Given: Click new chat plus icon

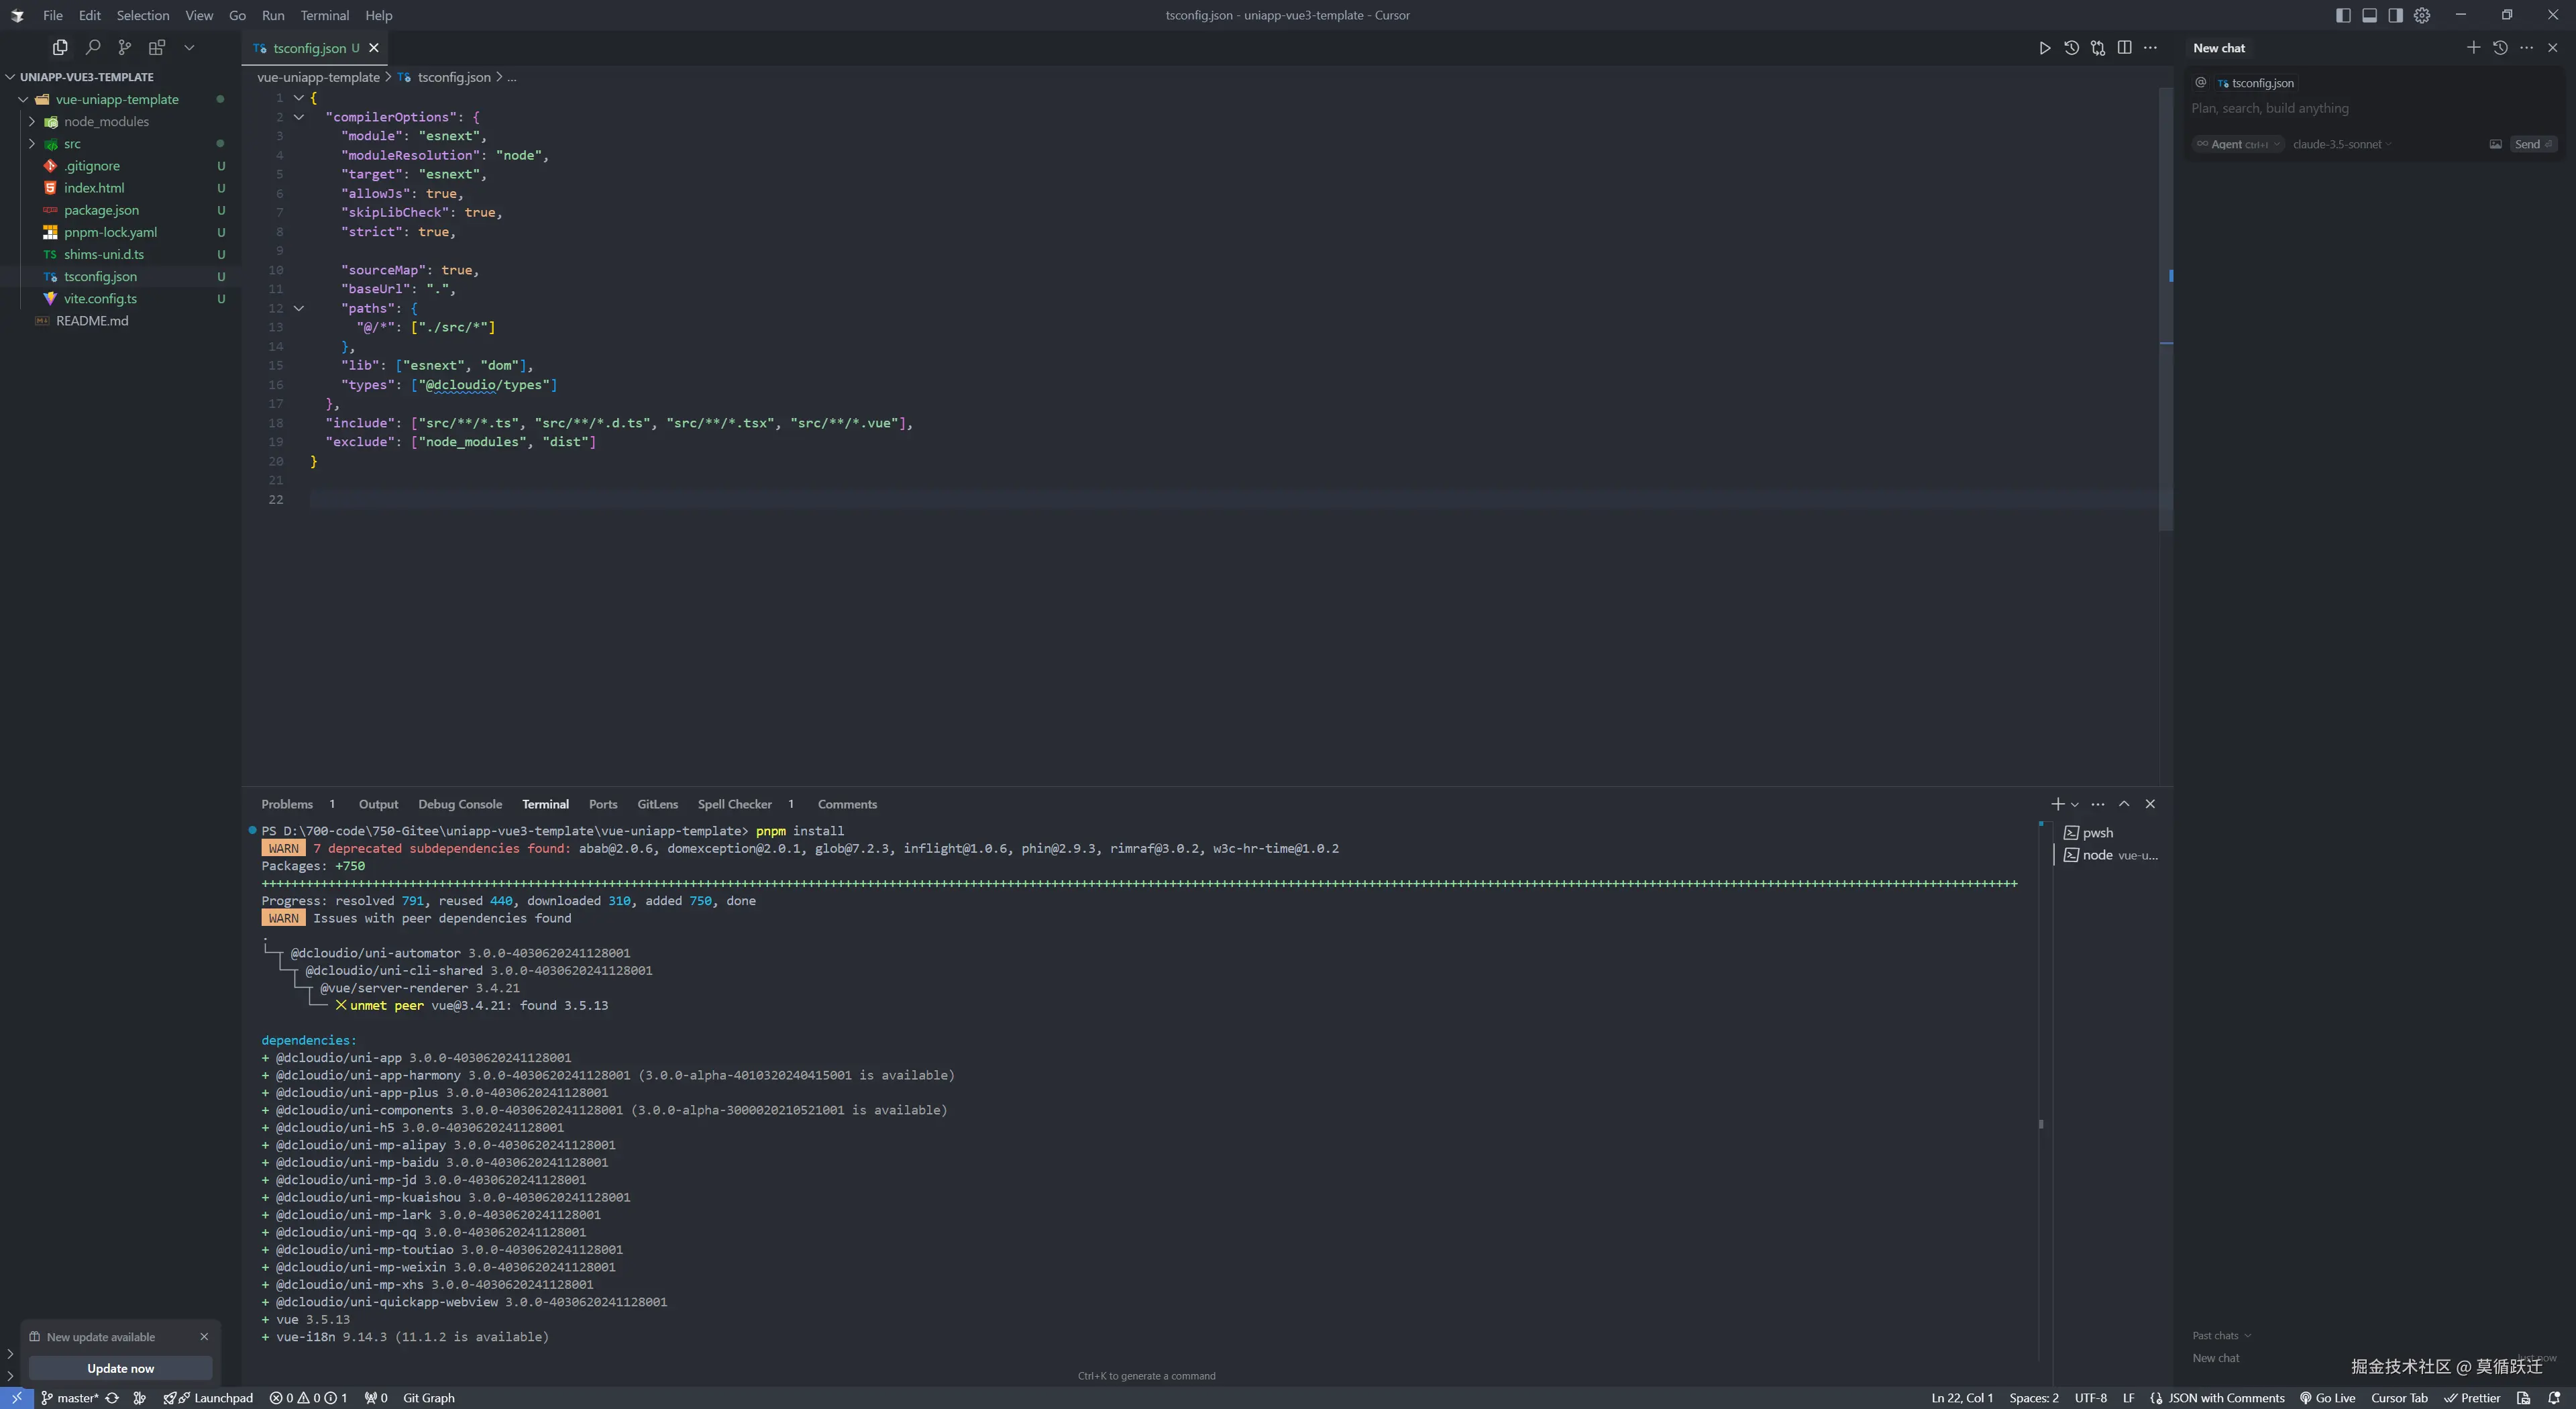Looking at the screenshot, I should [x=2473, y=48].
